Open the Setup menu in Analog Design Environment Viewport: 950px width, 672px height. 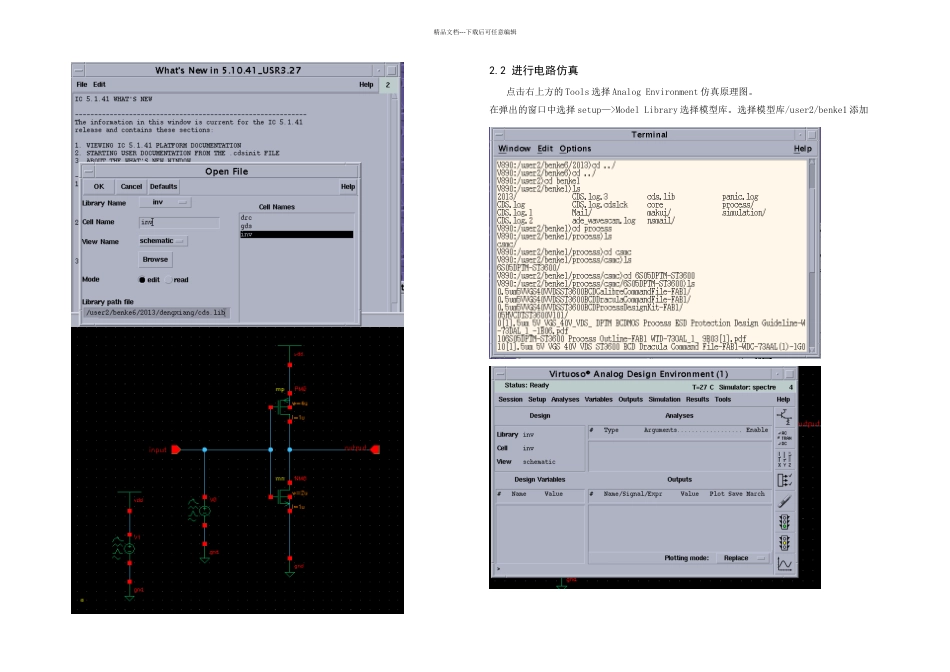click(x=537, y=399)
